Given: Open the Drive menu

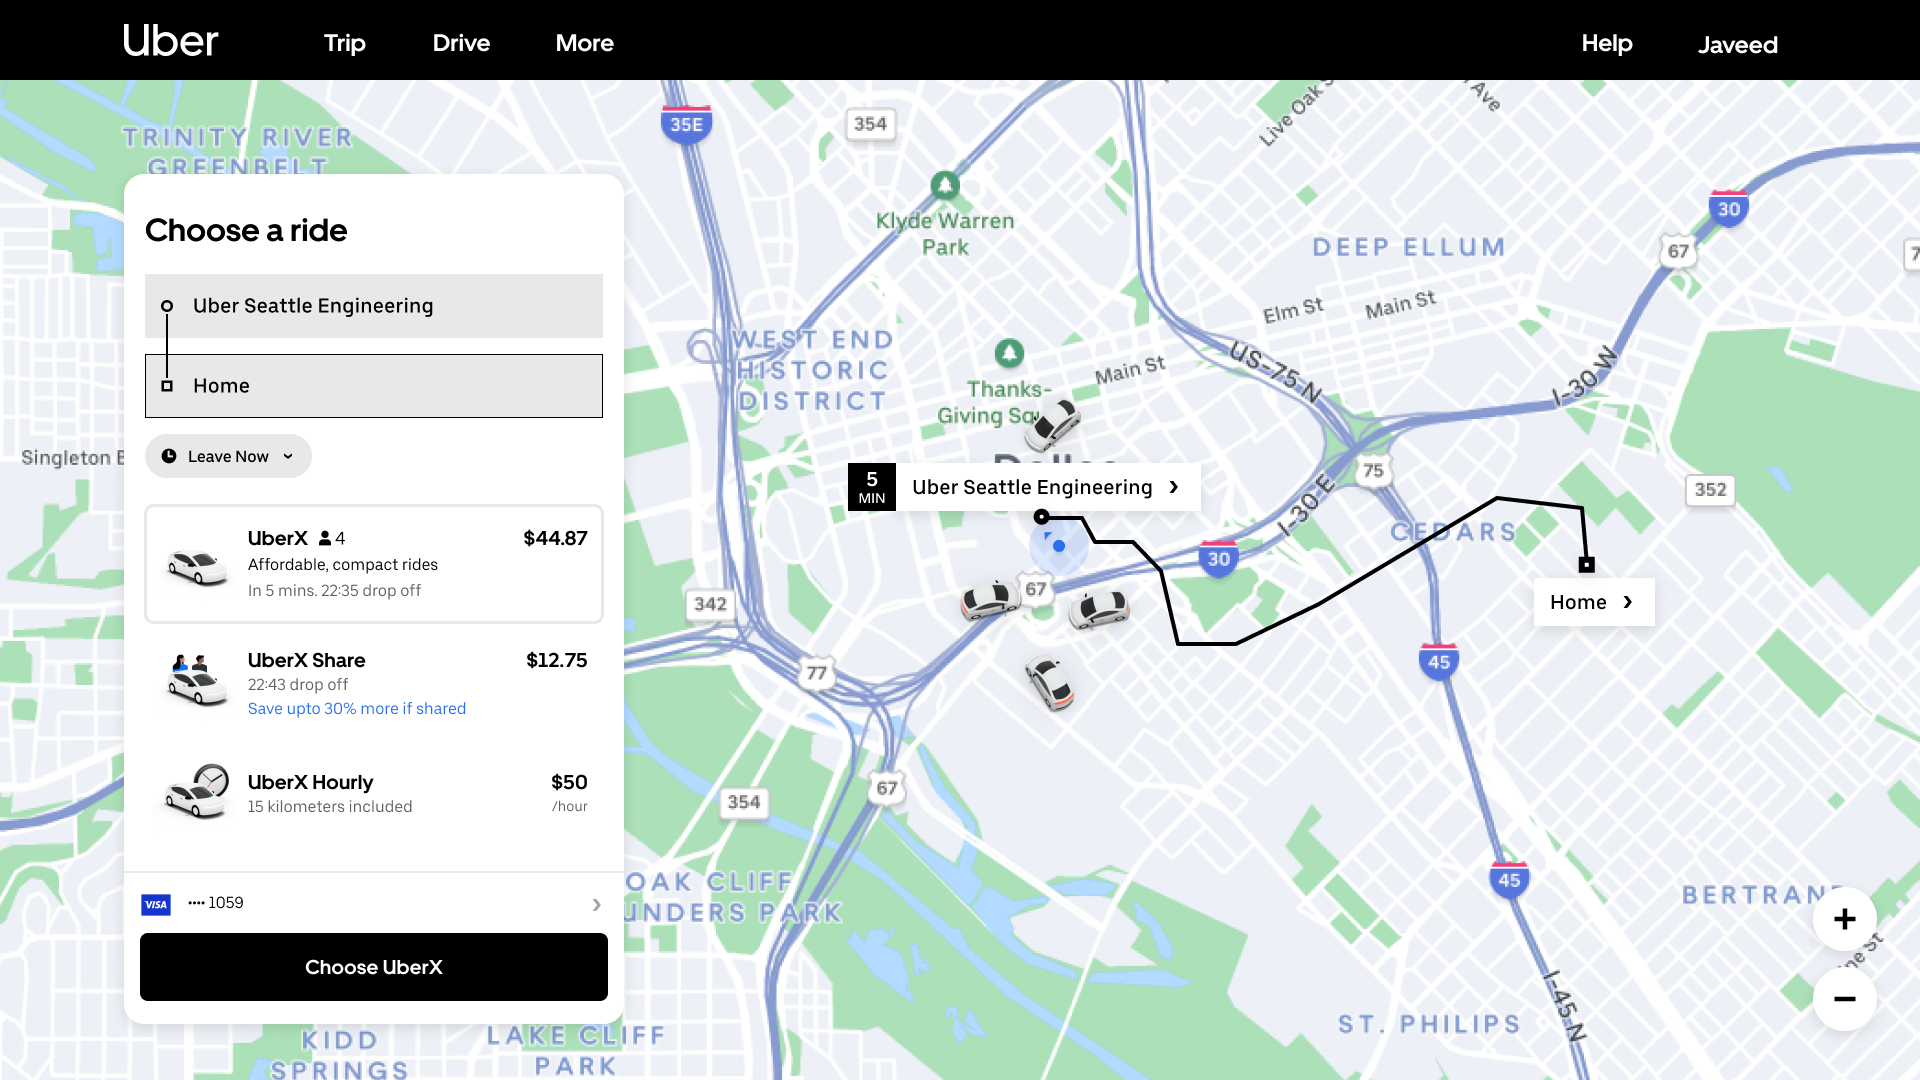Looking at the screenshot, I should tap(461, 43).
